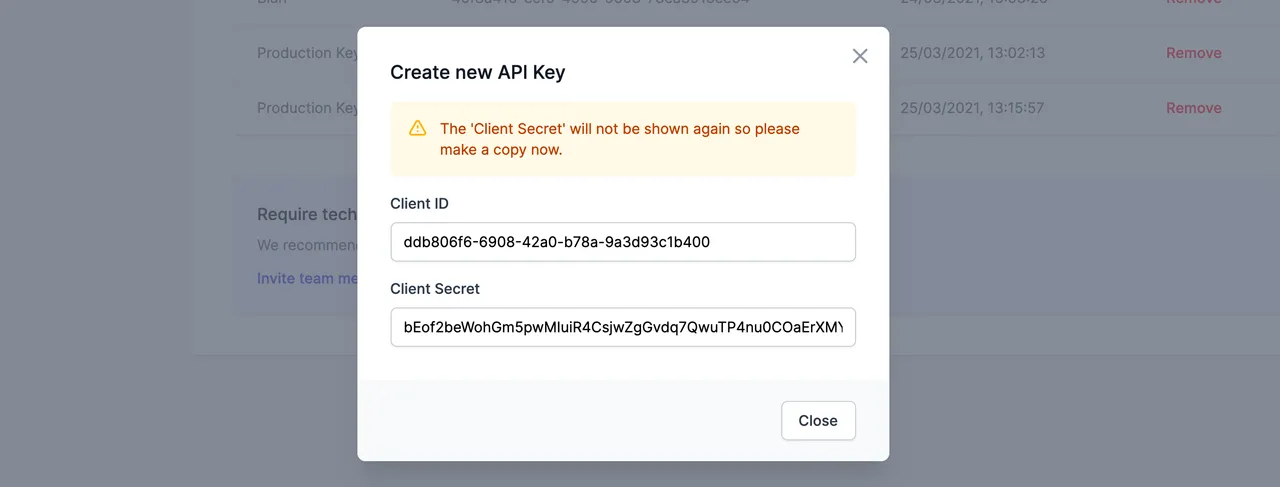Remove the key created at 13:02:13

click(x=1193, y=53)
